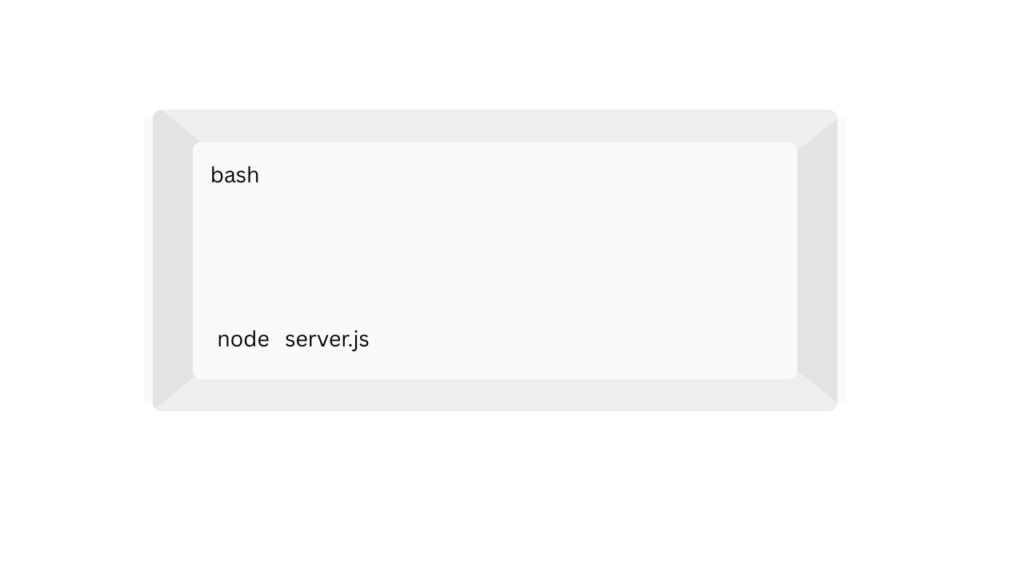Click the top beveled edge of the frame
Screen dimensions: 1024x576
[495, 126]
